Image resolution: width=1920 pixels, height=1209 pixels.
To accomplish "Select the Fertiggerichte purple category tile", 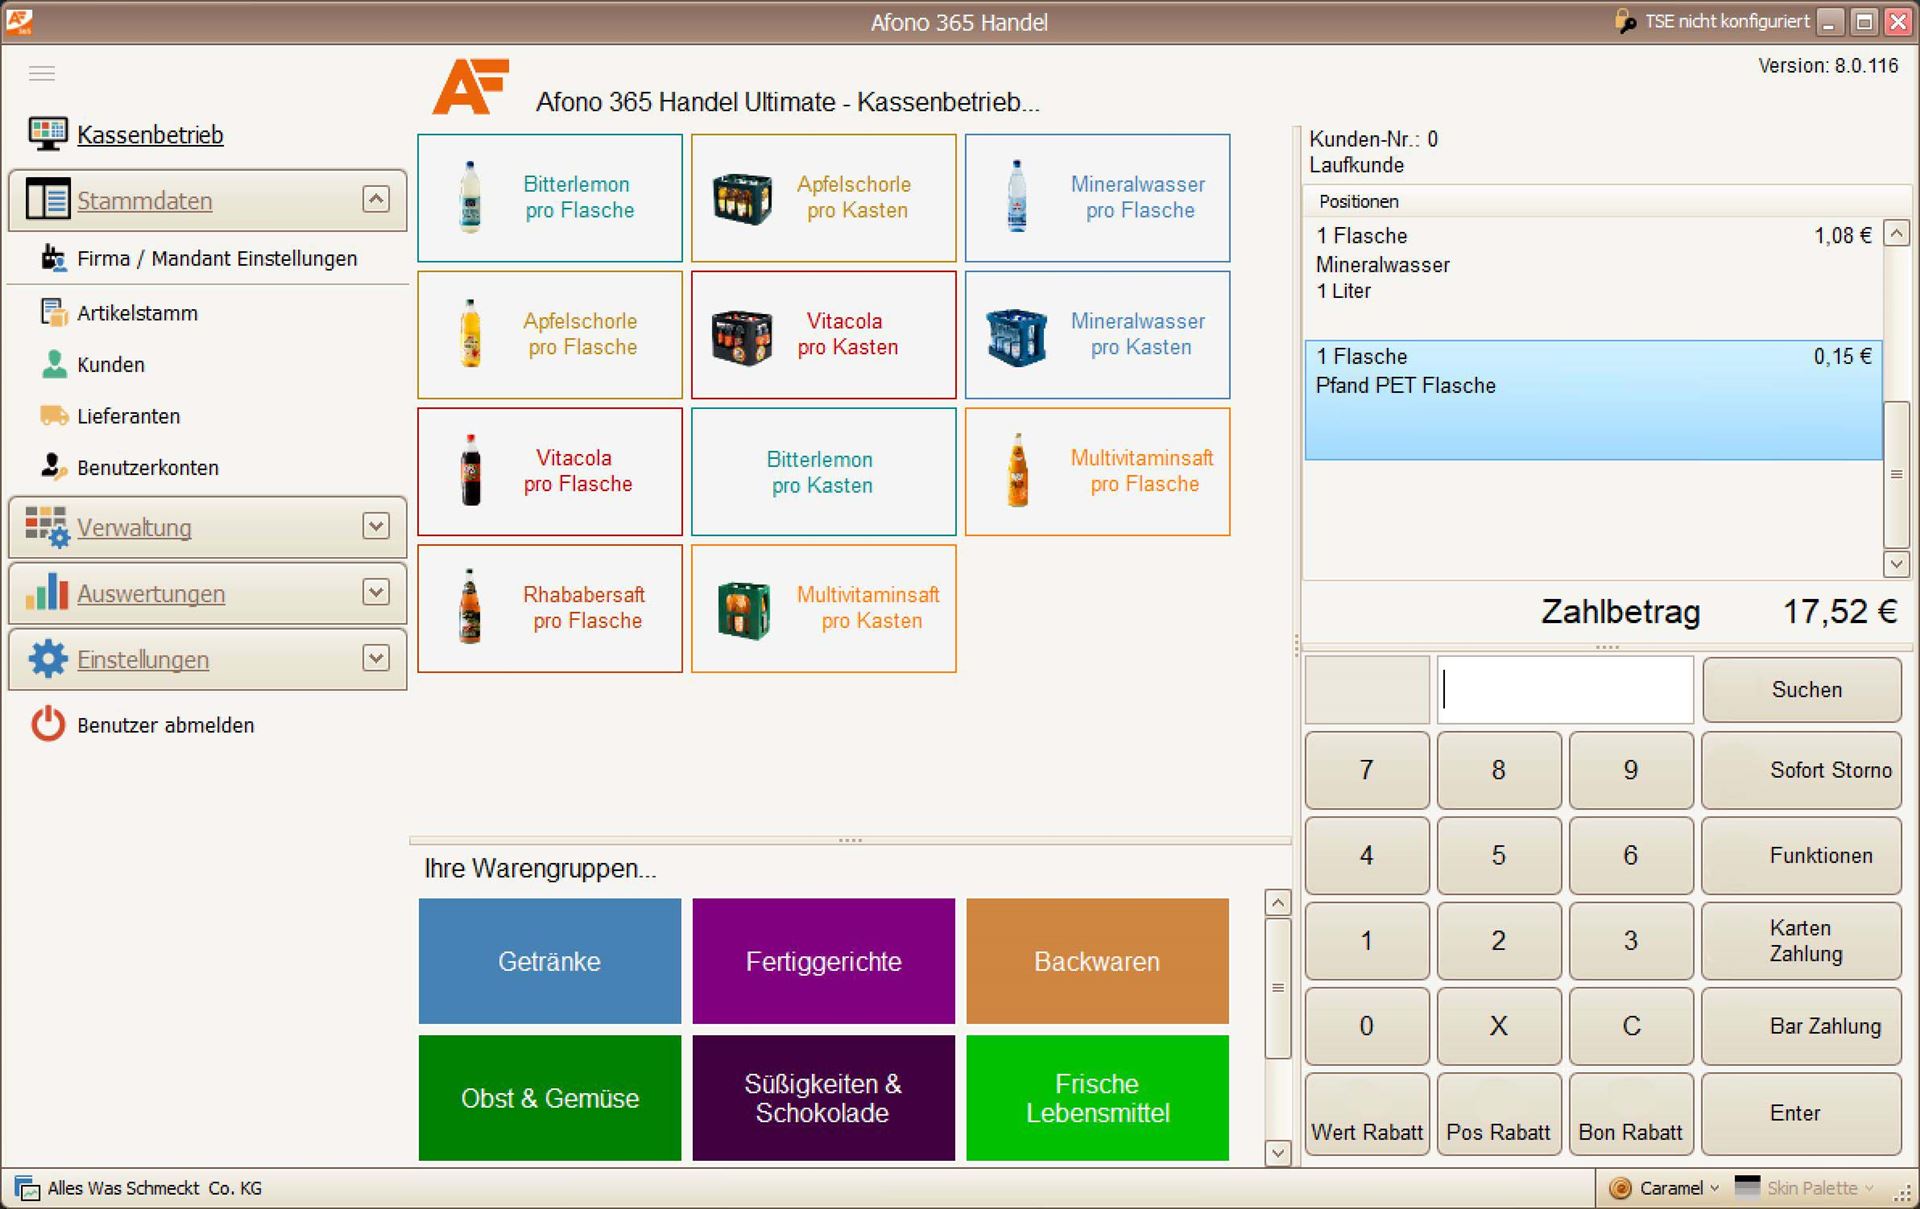I will (x=823, y=961).
